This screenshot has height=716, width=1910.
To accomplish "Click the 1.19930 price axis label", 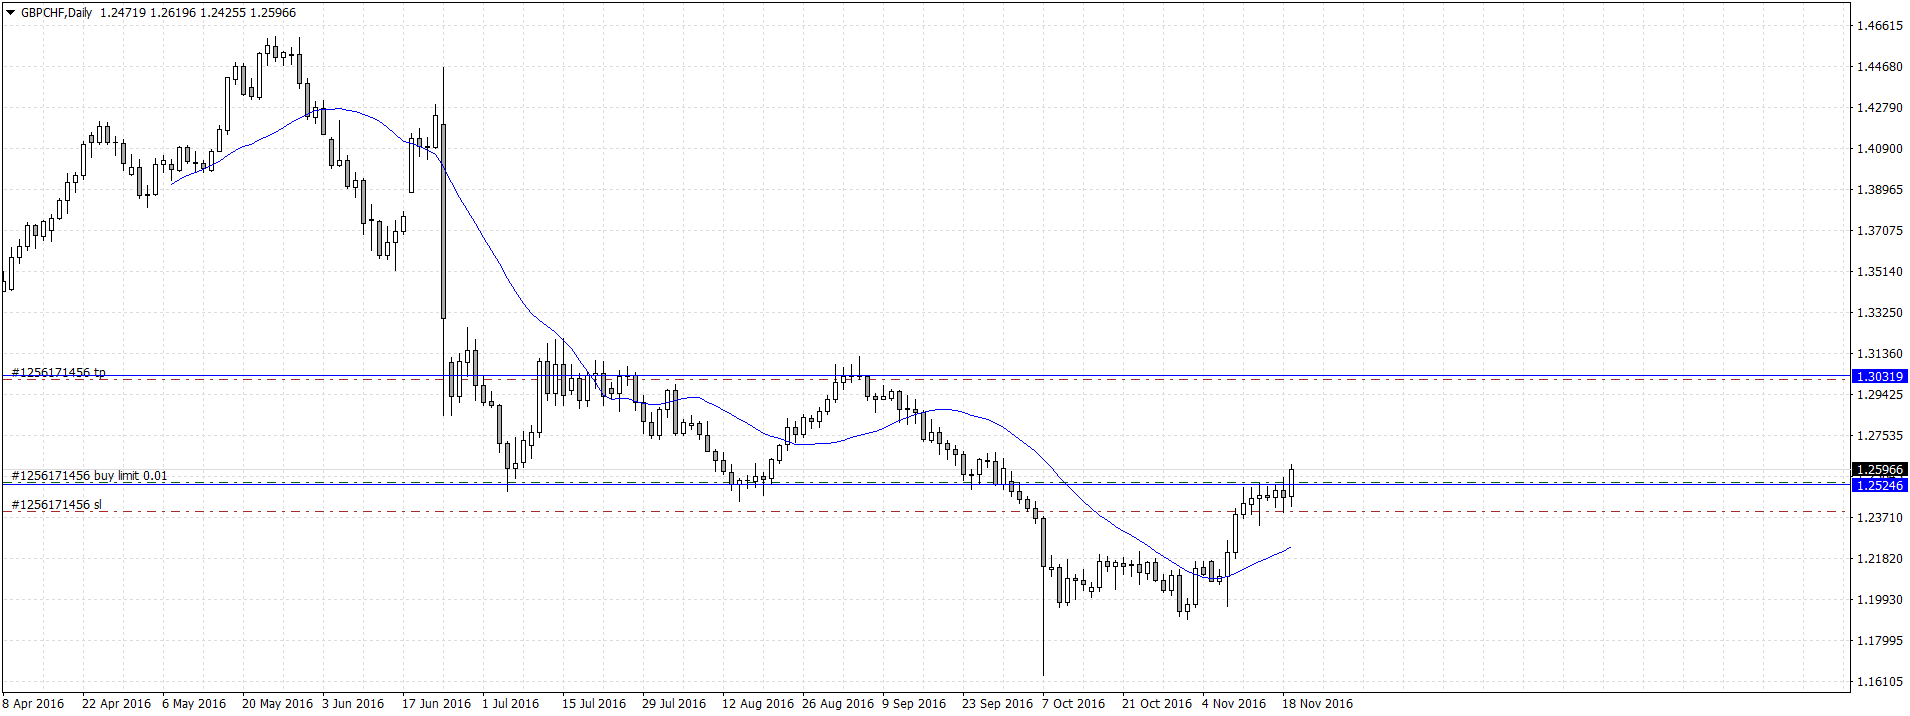I will pyautogui.click(x=1880, y=600).
